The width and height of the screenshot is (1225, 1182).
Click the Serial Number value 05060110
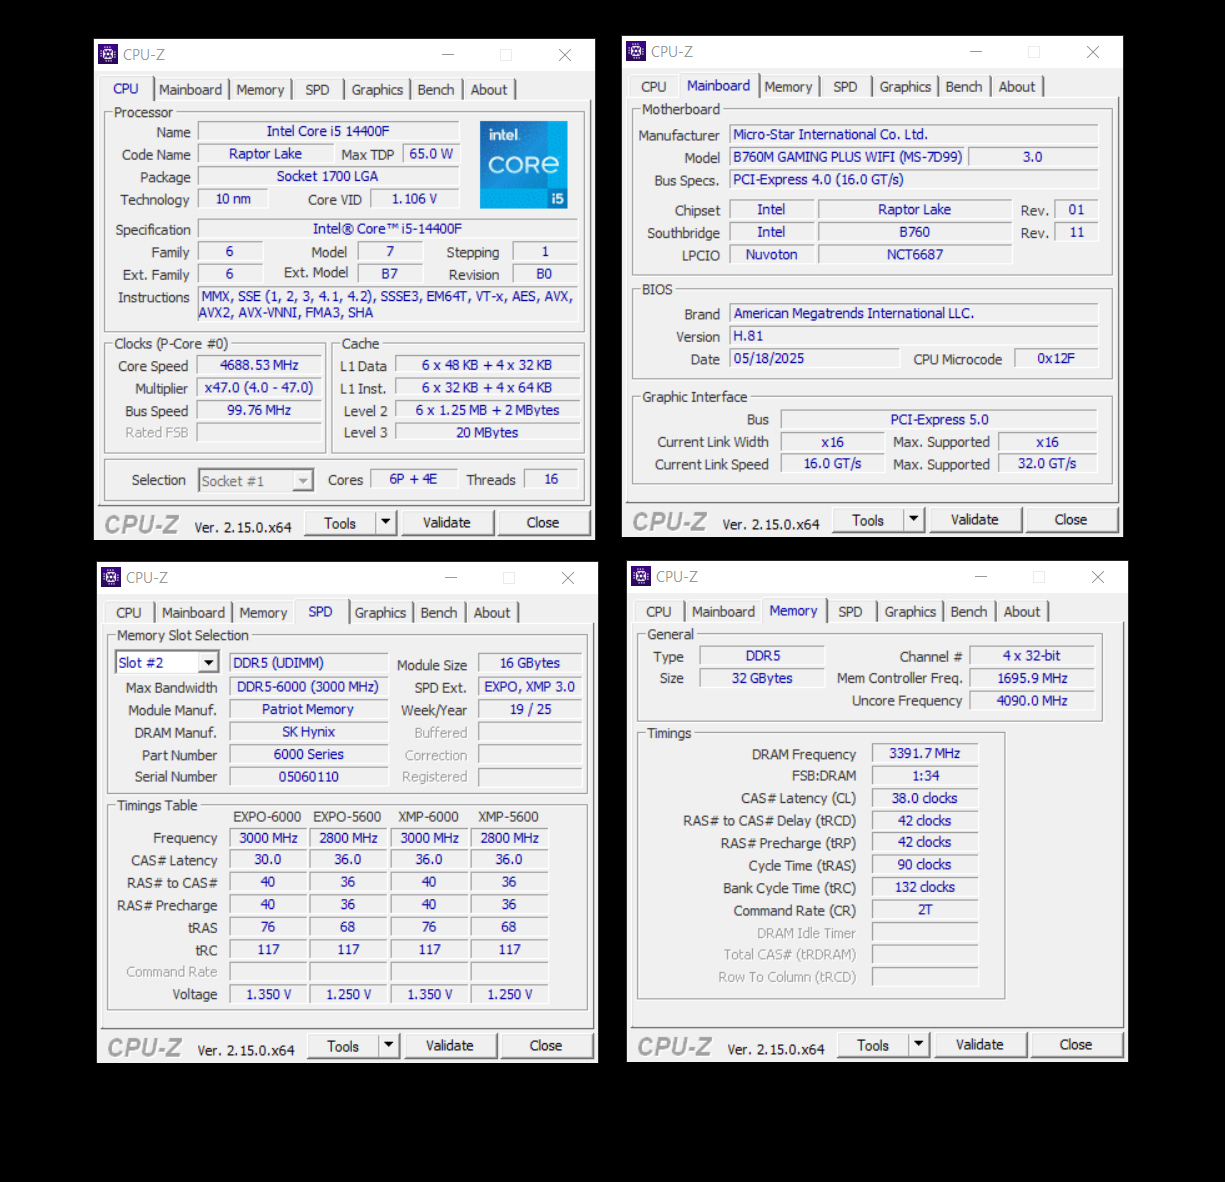coord(308,777)
